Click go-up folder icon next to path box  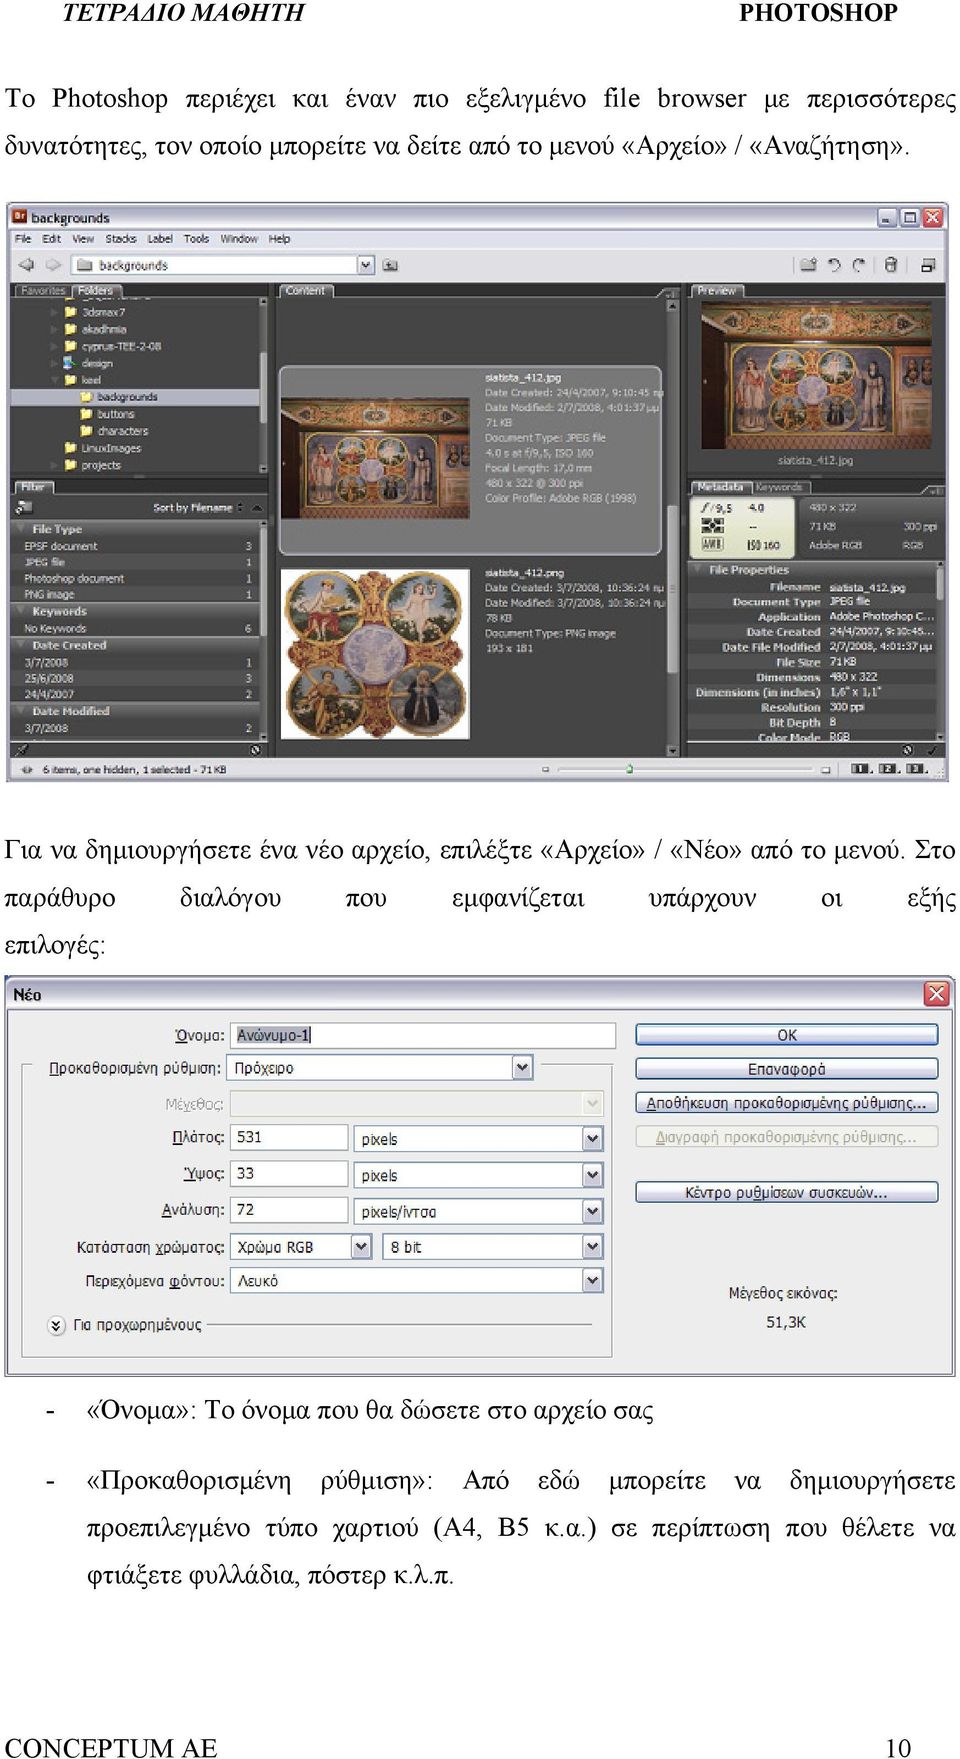click(390, 265)
